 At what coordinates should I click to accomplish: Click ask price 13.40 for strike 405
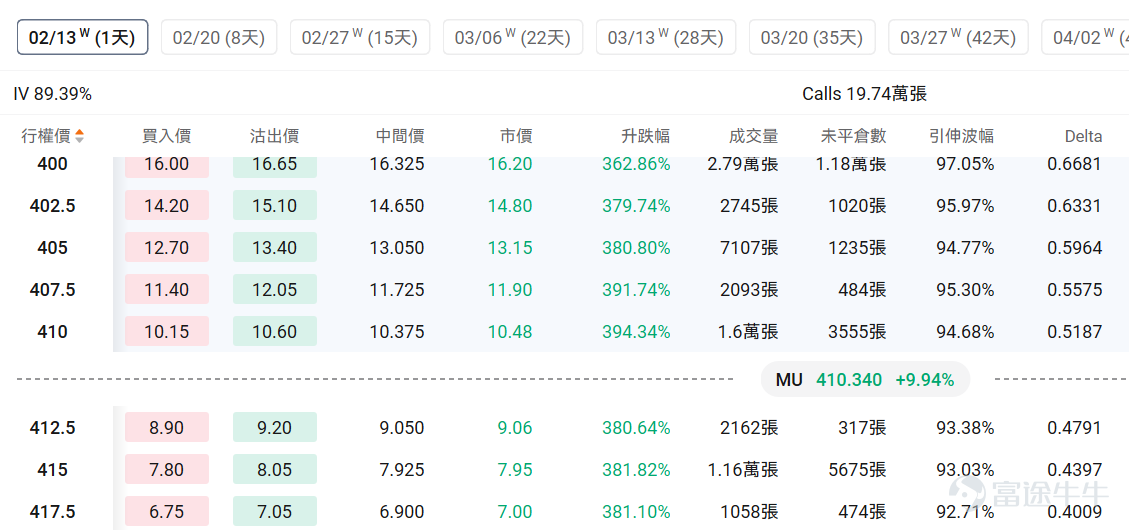pyautogui.click(x=274, y=247)
